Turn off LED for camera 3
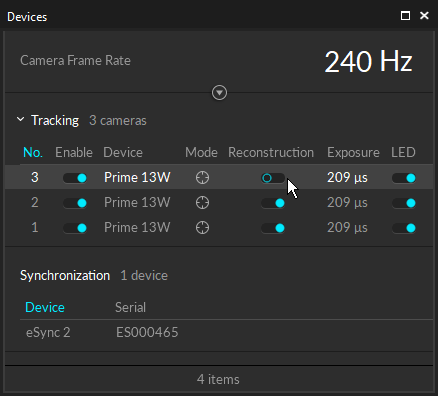Viewport: 438px width, 396px height. pos(404,178)
